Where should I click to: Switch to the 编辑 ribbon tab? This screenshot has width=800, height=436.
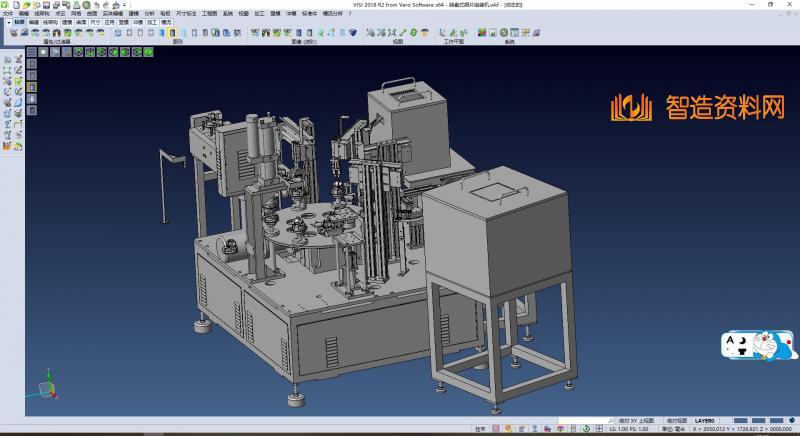(34, 21)
